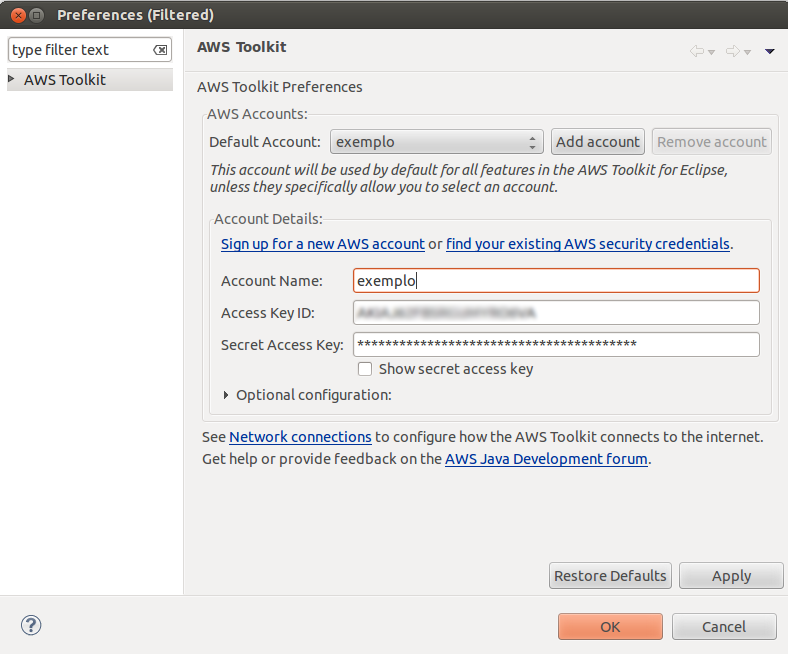
Task: Open the preferences view menu triangle
Action: pyautogui.click(x=769, y=51)
